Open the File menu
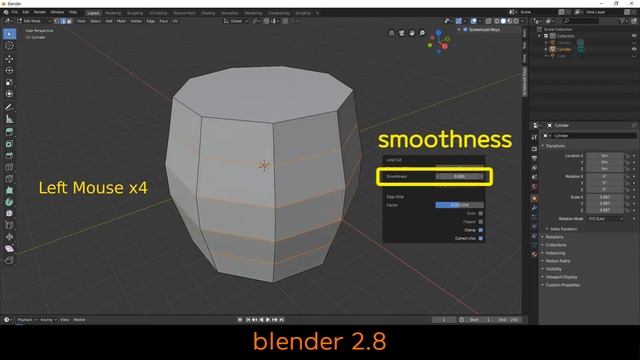Screen dimensions: 640x360 15,13
